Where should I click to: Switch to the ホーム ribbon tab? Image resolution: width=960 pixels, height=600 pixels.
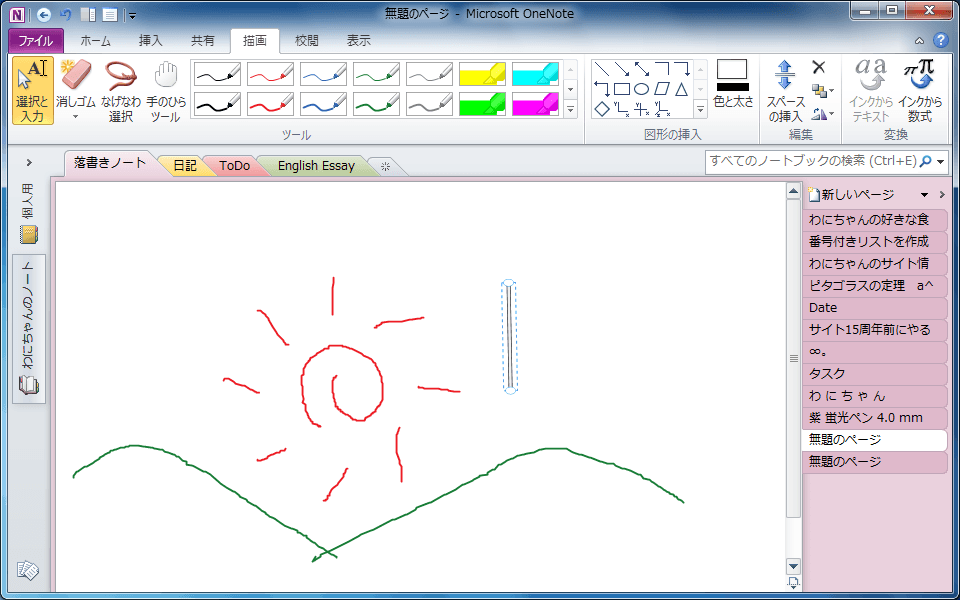[x=96, y=41]
